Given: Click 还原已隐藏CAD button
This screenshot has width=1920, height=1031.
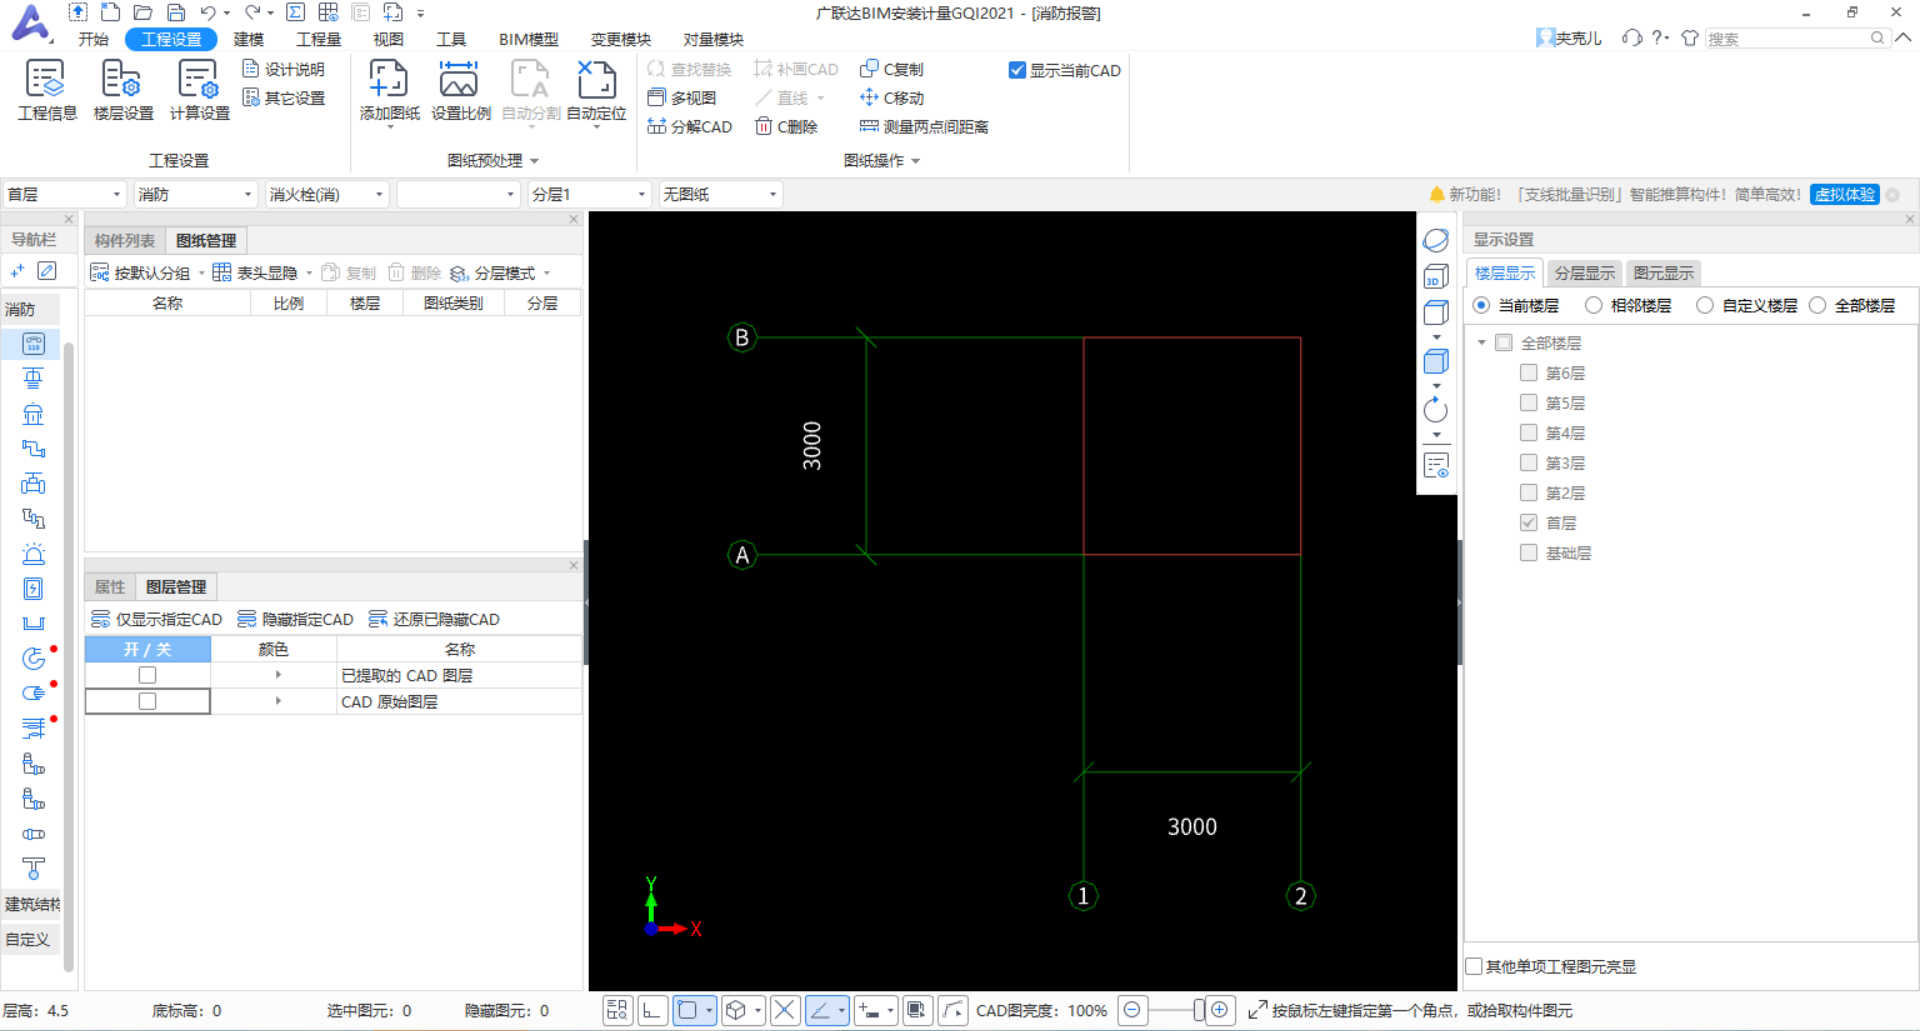Looking at the screenshot, I should click(434, 619).
